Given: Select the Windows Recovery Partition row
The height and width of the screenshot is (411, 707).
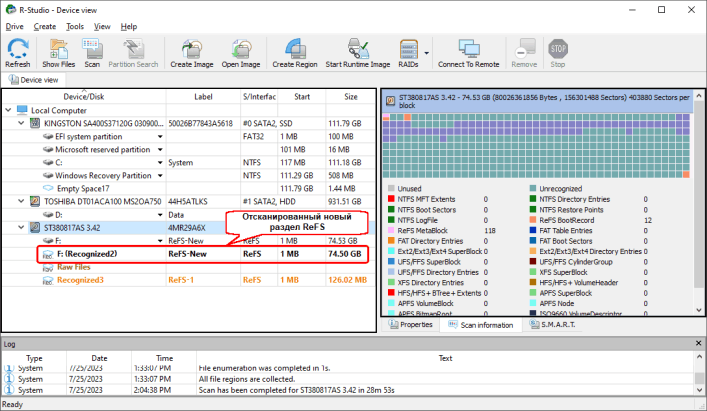Looking at the screenshot, I should click(189, 176).
